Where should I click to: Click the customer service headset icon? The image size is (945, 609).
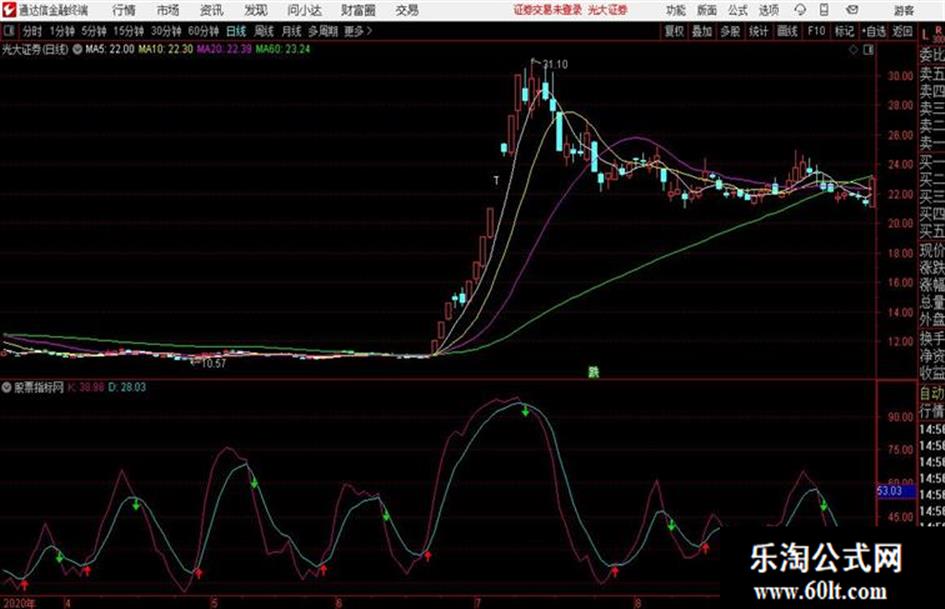coord(800,10)
